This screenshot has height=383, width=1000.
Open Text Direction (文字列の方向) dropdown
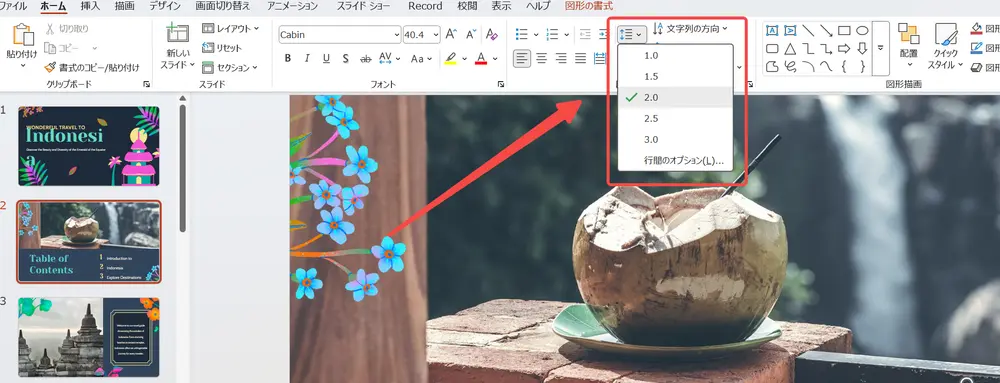click(690, 29)
